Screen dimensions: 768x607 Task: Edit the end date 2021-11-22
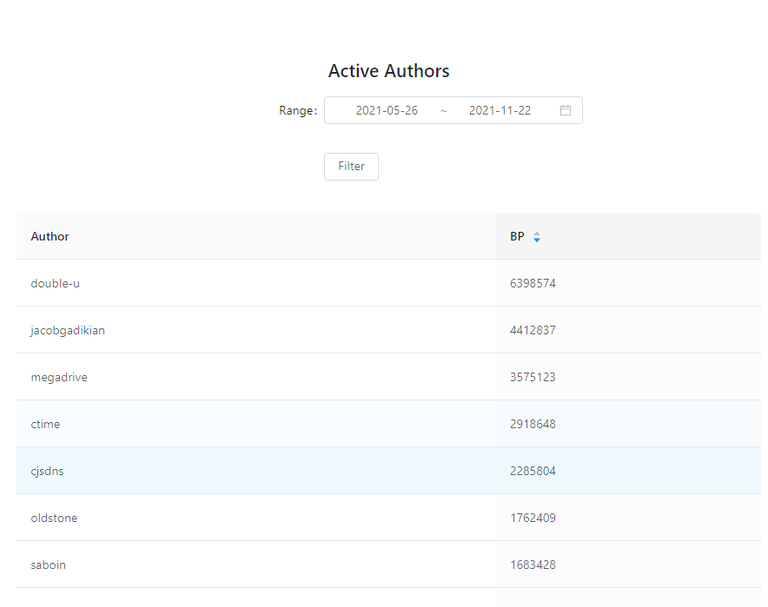tap(500, 111)
